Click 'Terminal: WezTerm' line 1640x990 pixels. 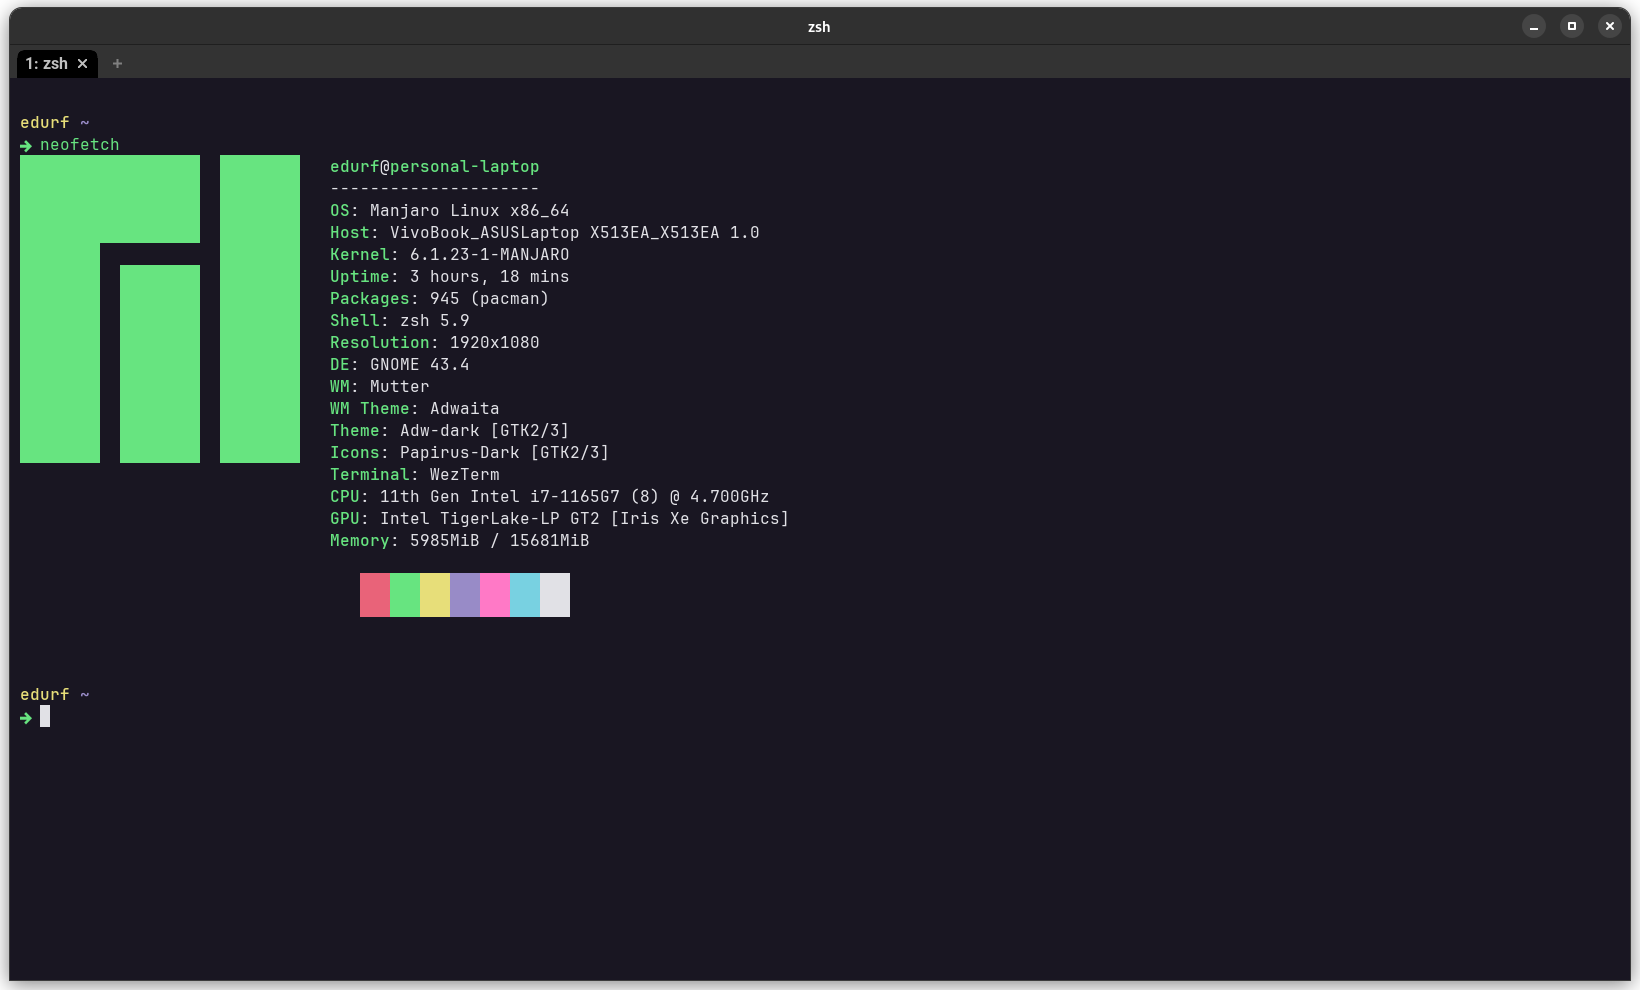(x=415, y=475)
